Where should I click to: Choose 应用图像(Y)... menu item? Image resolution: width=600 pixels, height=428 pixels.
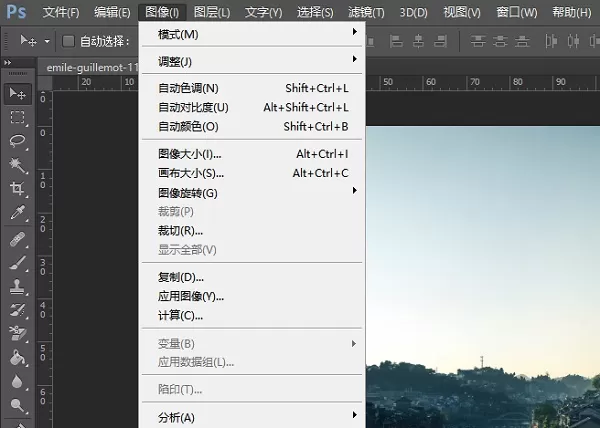(252, 296)
